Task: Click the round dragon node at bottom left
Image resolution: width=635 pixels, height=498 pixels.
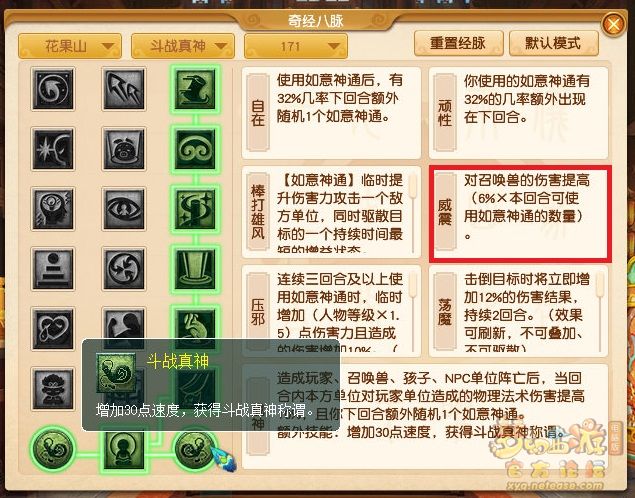Action: pos(53,449)
